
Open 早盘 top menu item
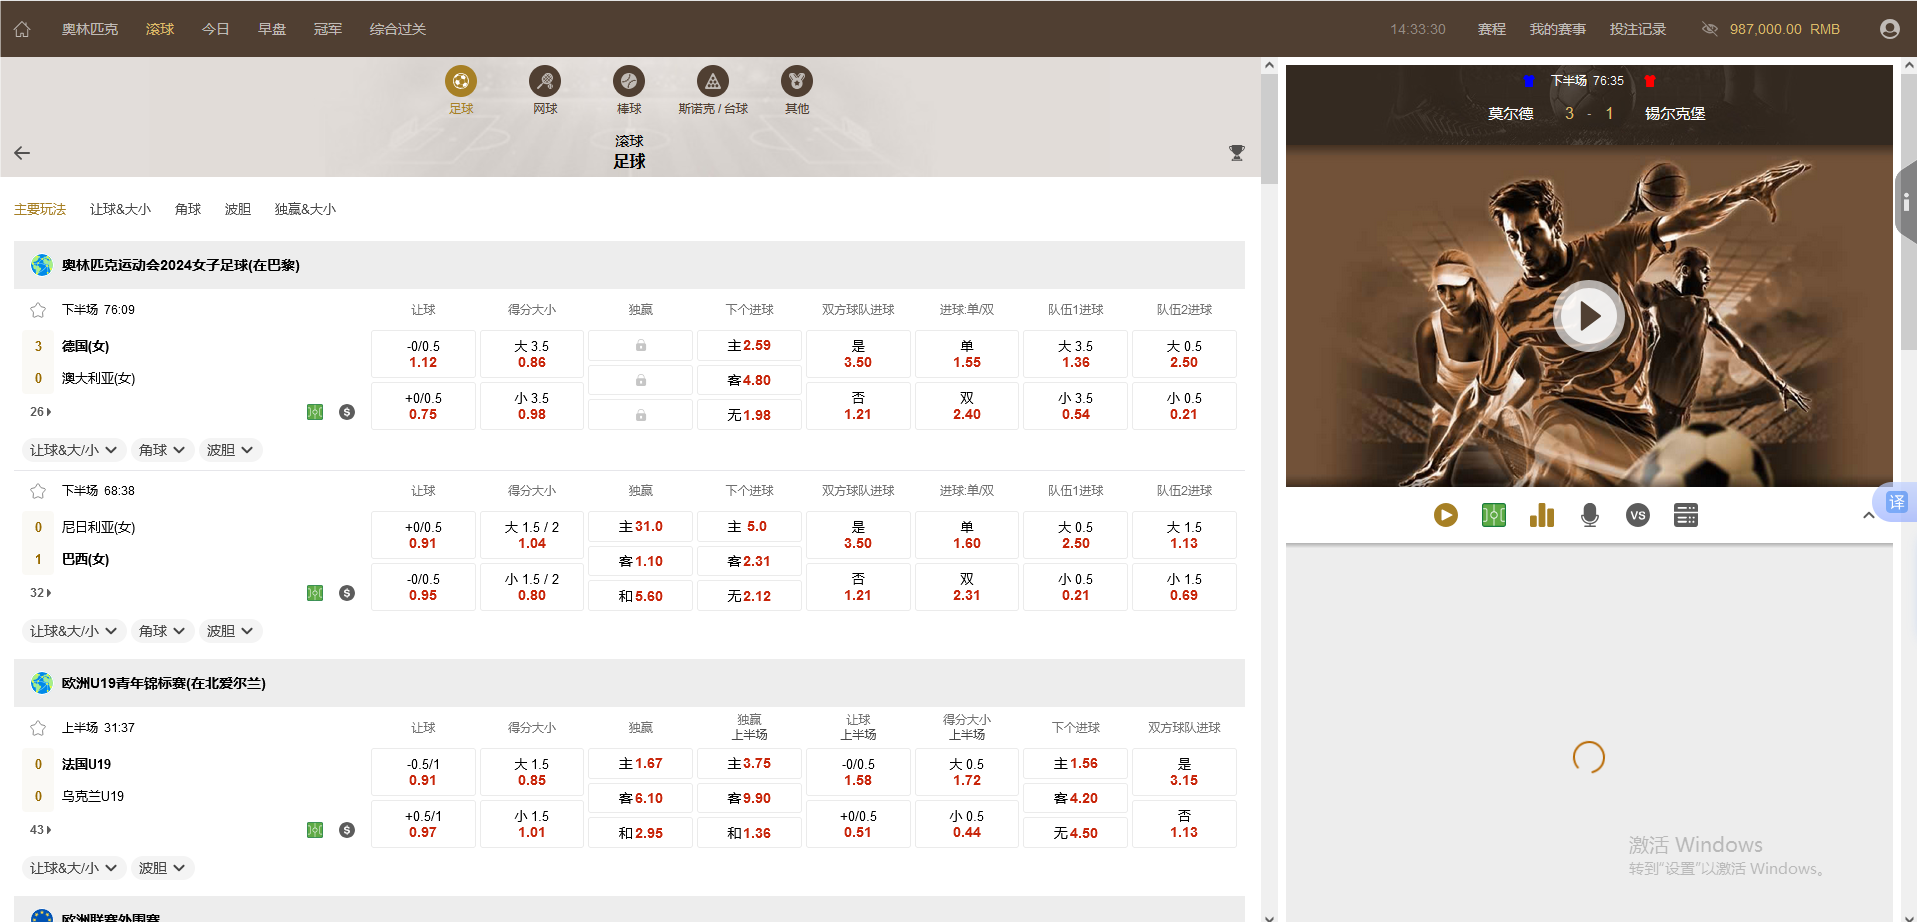coord(272,29)
